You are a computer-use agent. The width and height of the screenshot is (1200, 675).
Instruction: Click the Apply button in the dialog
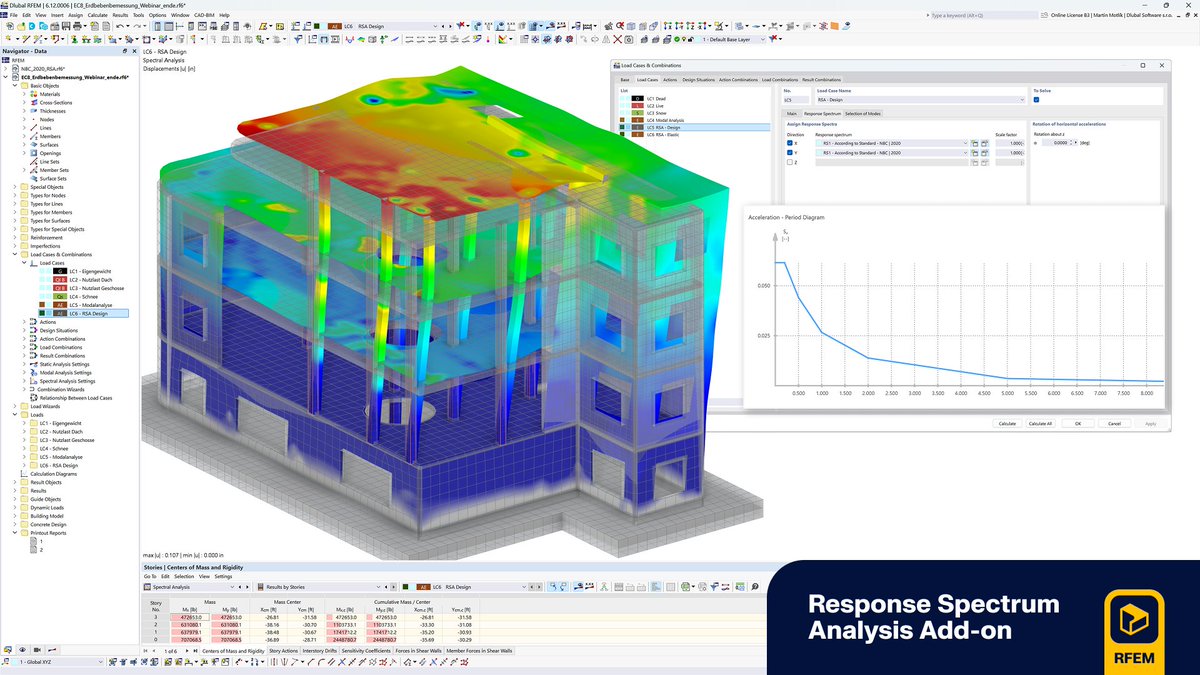point(1150,423)
